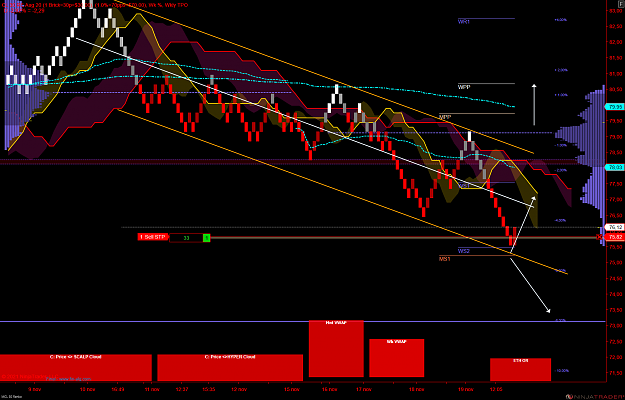Image resolution: width=625 pixels, height=400 pixels.
Task: Click the 12 nov date label
Action: click(x=239, y=389)
